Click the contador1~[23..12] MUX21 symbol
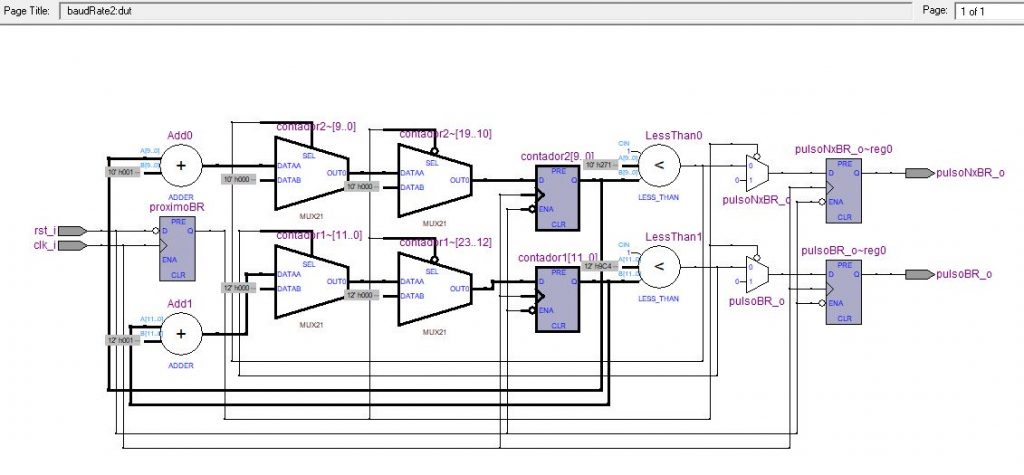 pos(435,288)
